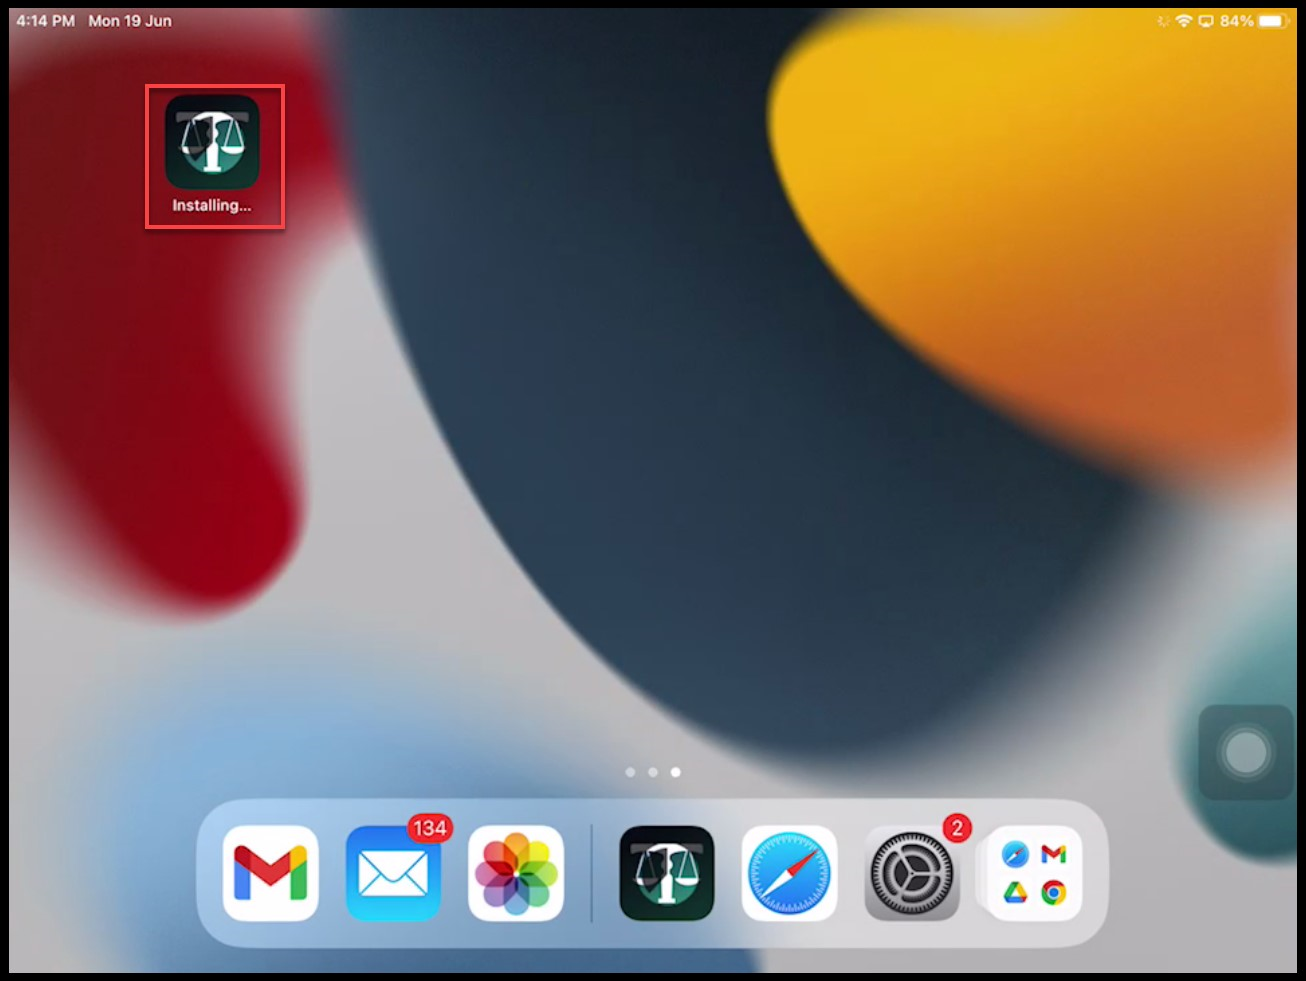Tap the Wi-Fi icon in status bar

coord(1184,21)
